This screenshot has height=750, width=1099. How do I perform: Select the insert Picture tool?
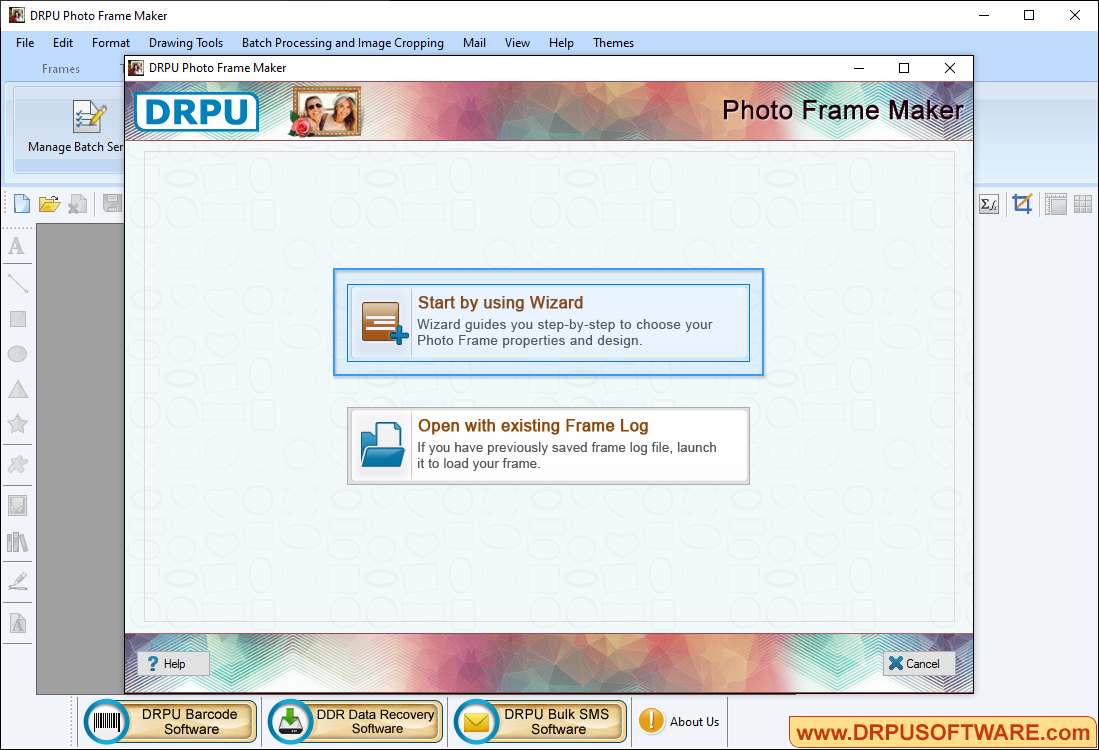pyautogui.click(x=17, y=504)
